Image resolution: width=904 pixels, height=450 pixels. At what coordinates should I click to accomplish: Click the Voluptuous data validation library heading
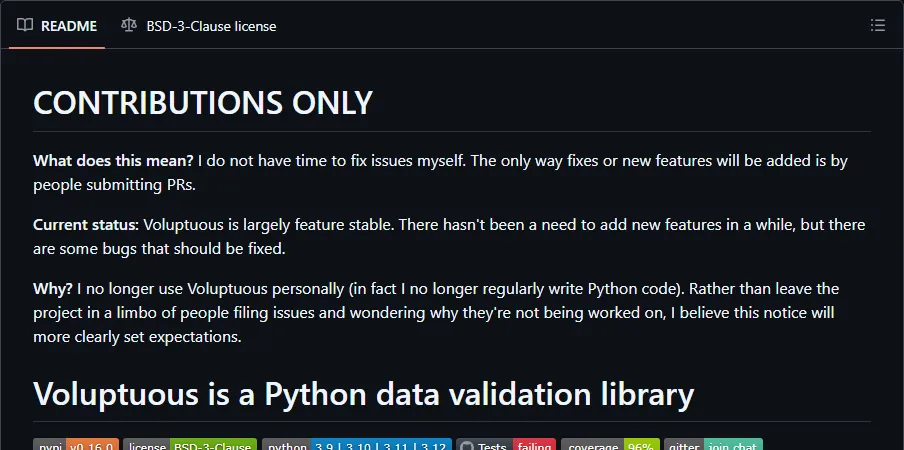(x=364, y=394)
